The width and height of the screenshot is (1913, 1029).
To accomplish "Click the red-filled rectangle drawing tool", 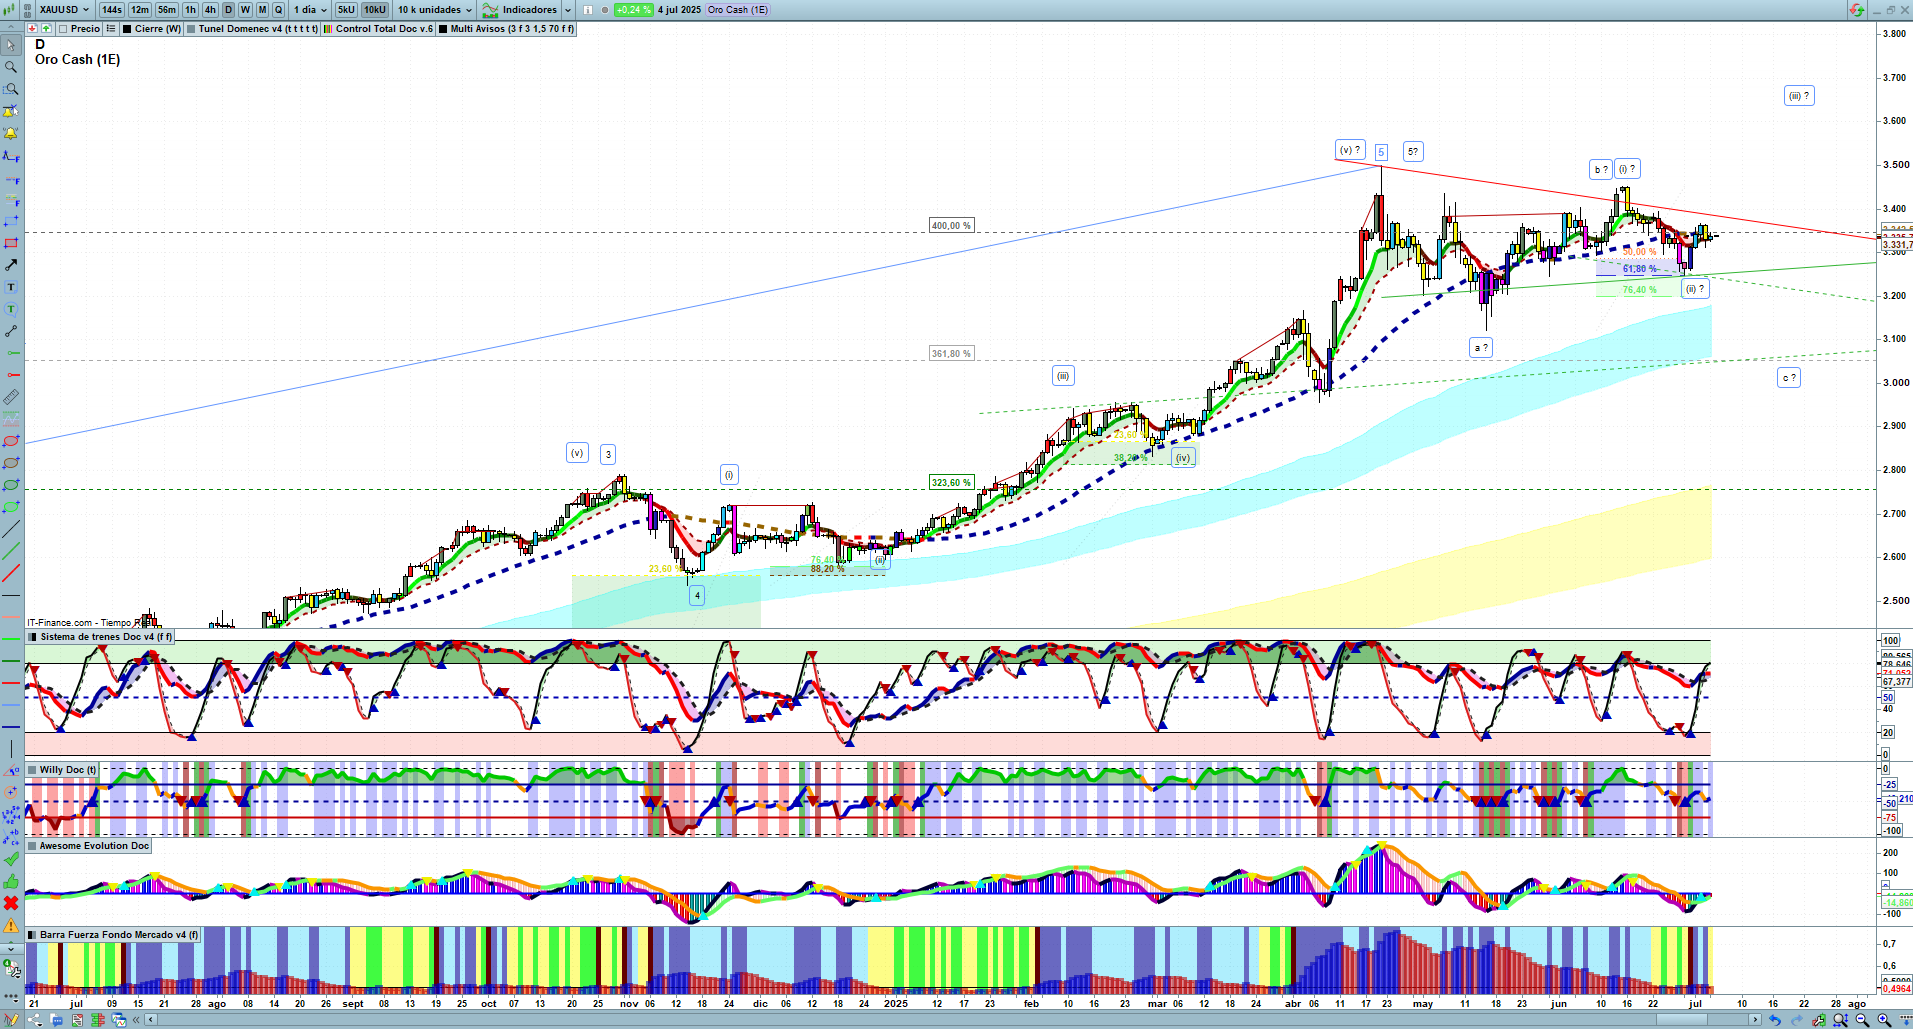I will tap(11, 243).
